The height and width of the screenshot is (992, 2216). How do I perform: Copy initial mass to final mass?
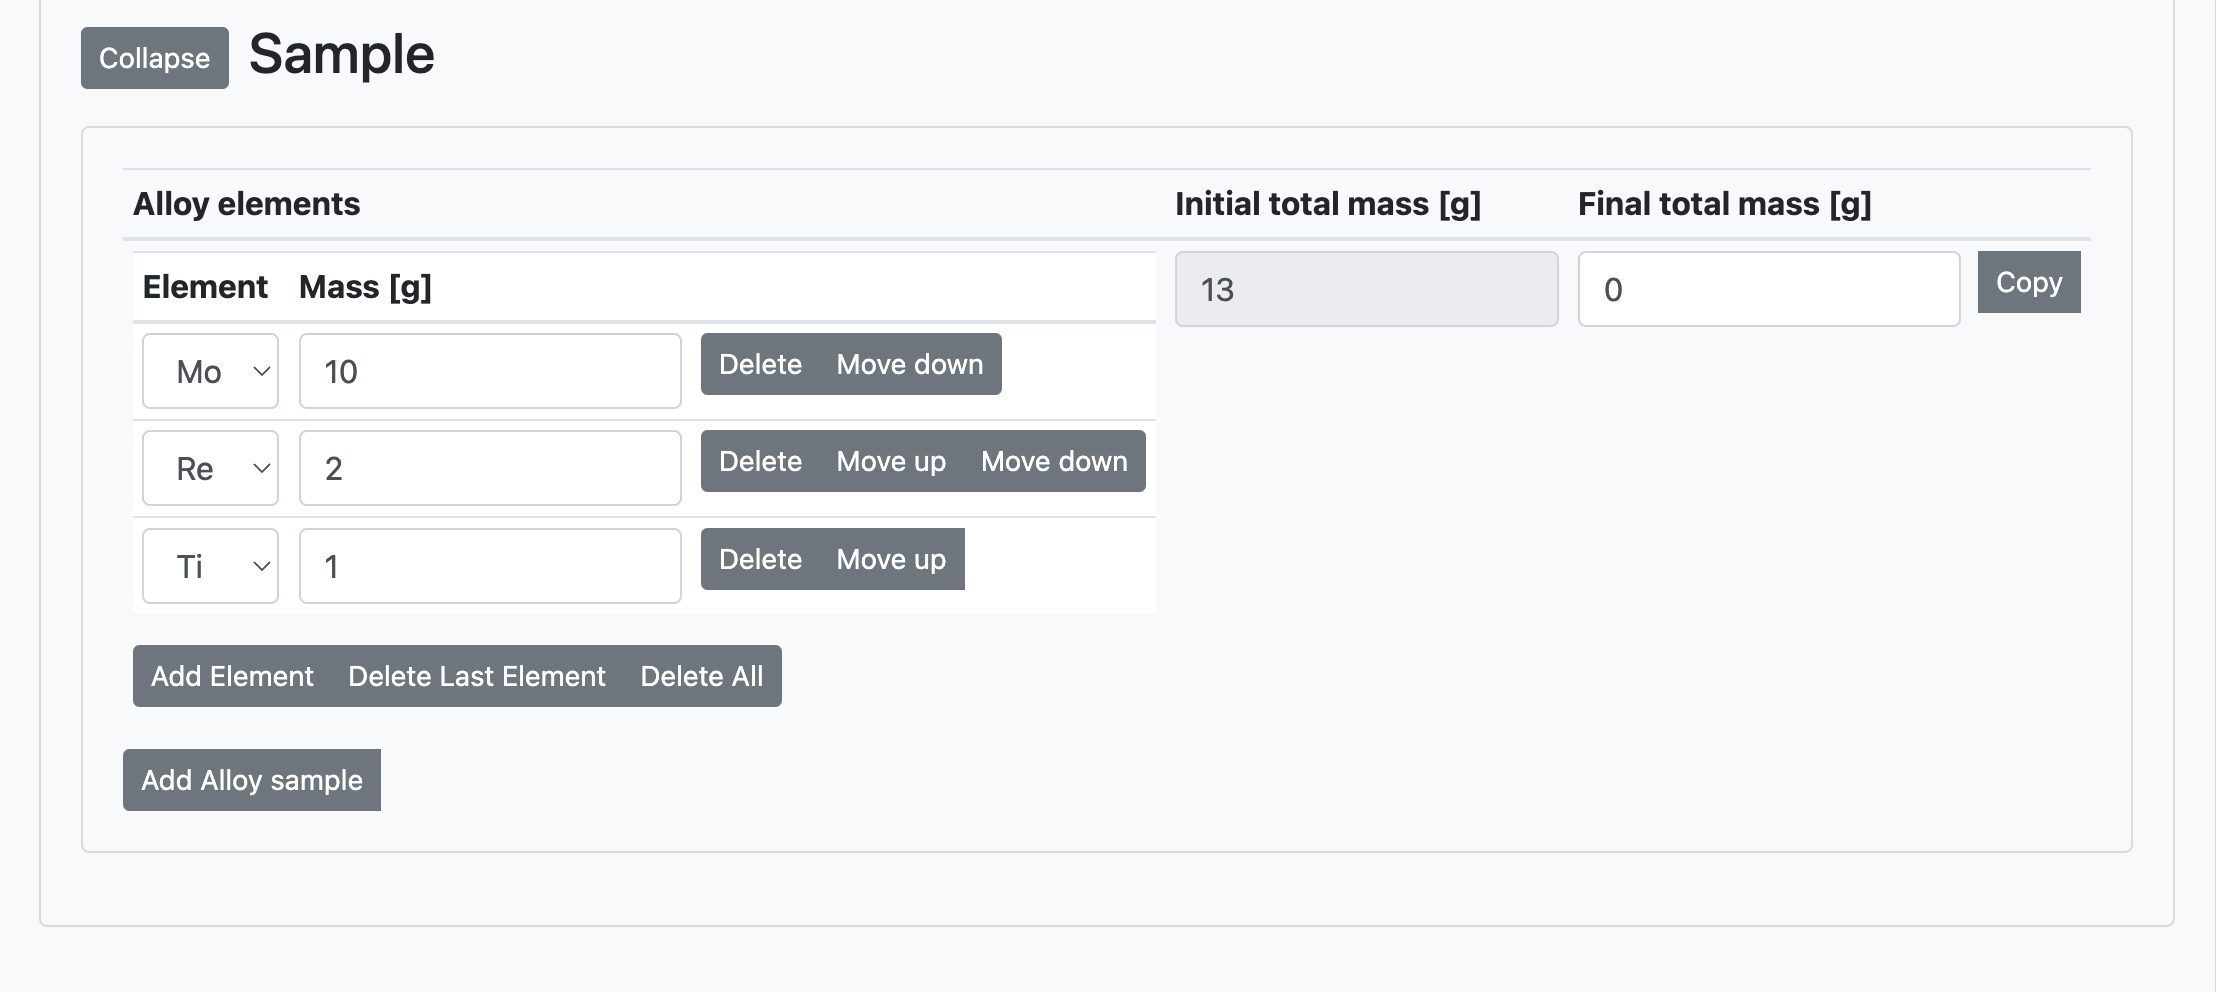[x=2028, y=282]
